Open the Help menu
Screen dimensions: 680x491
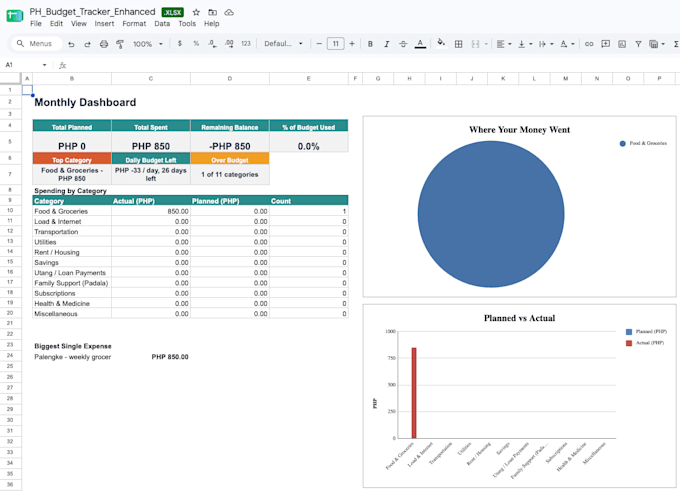(x=211, y=23)
